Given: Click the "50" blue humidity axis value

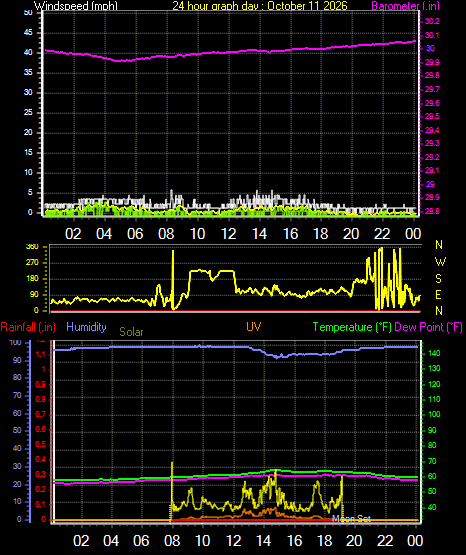Looking at the screenshot, I should point(17,430).
